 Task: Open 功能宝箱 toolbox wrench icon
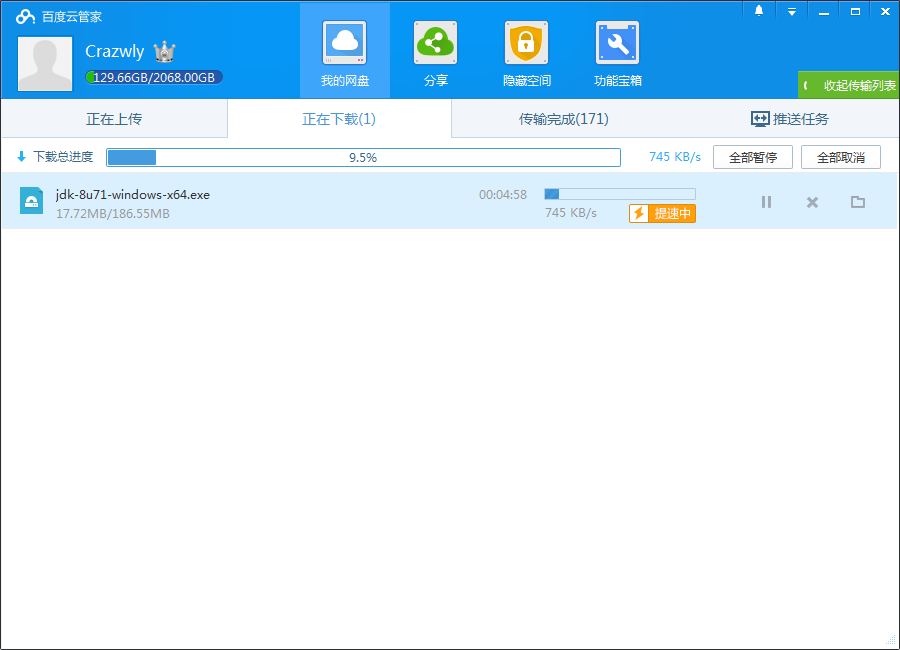tap(617, 44)
